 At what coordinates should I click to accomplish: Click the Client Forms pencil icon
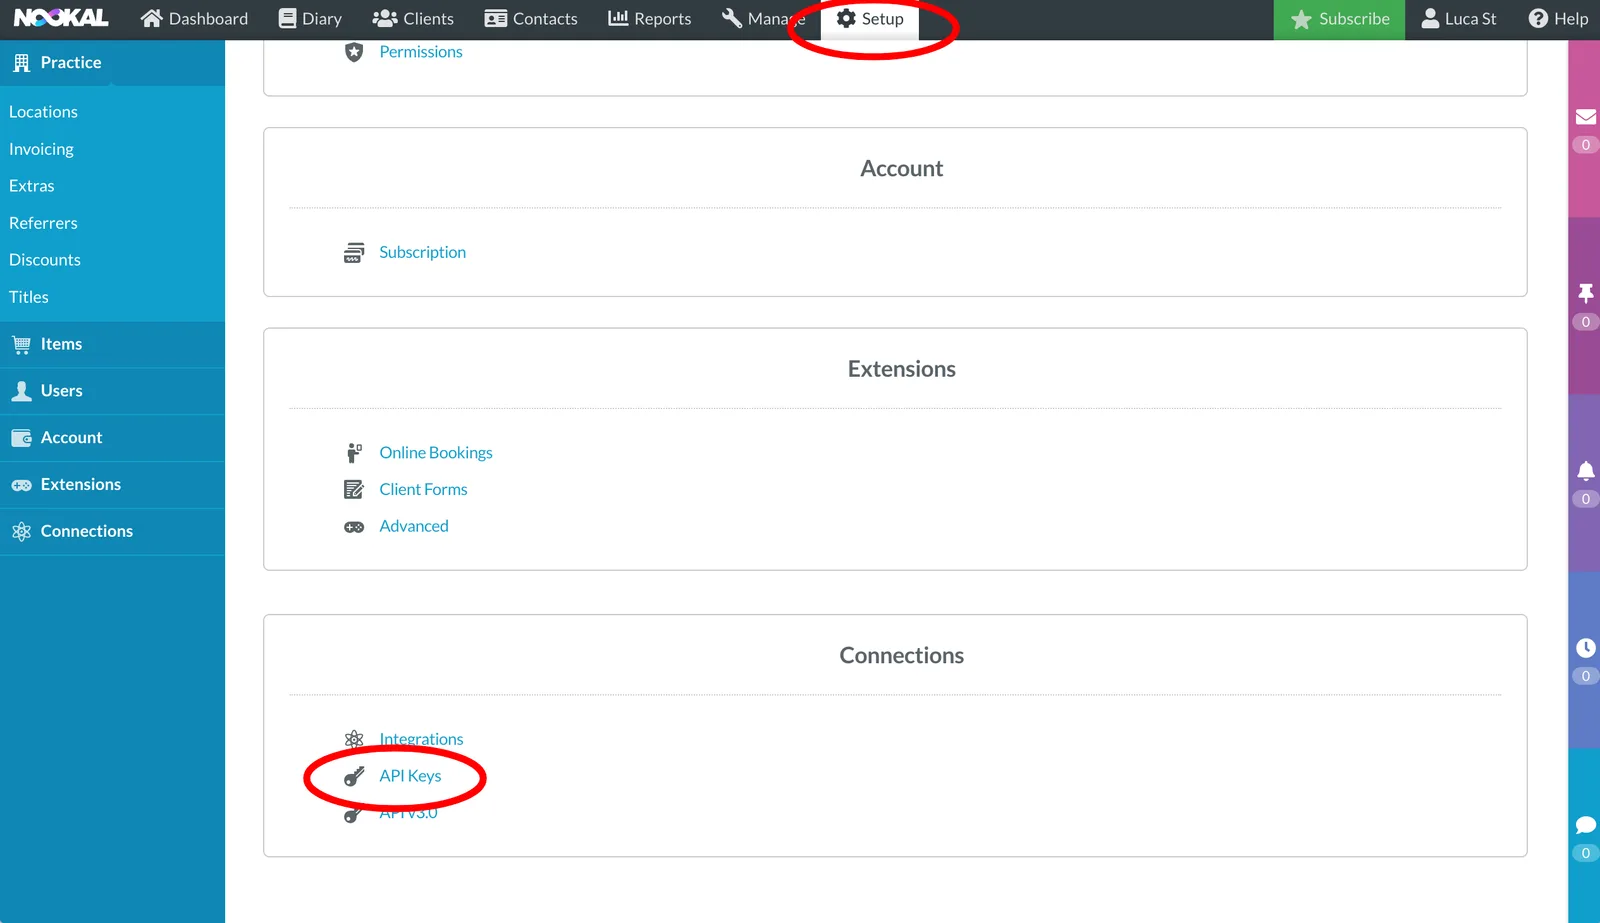(x=354, y=489)
